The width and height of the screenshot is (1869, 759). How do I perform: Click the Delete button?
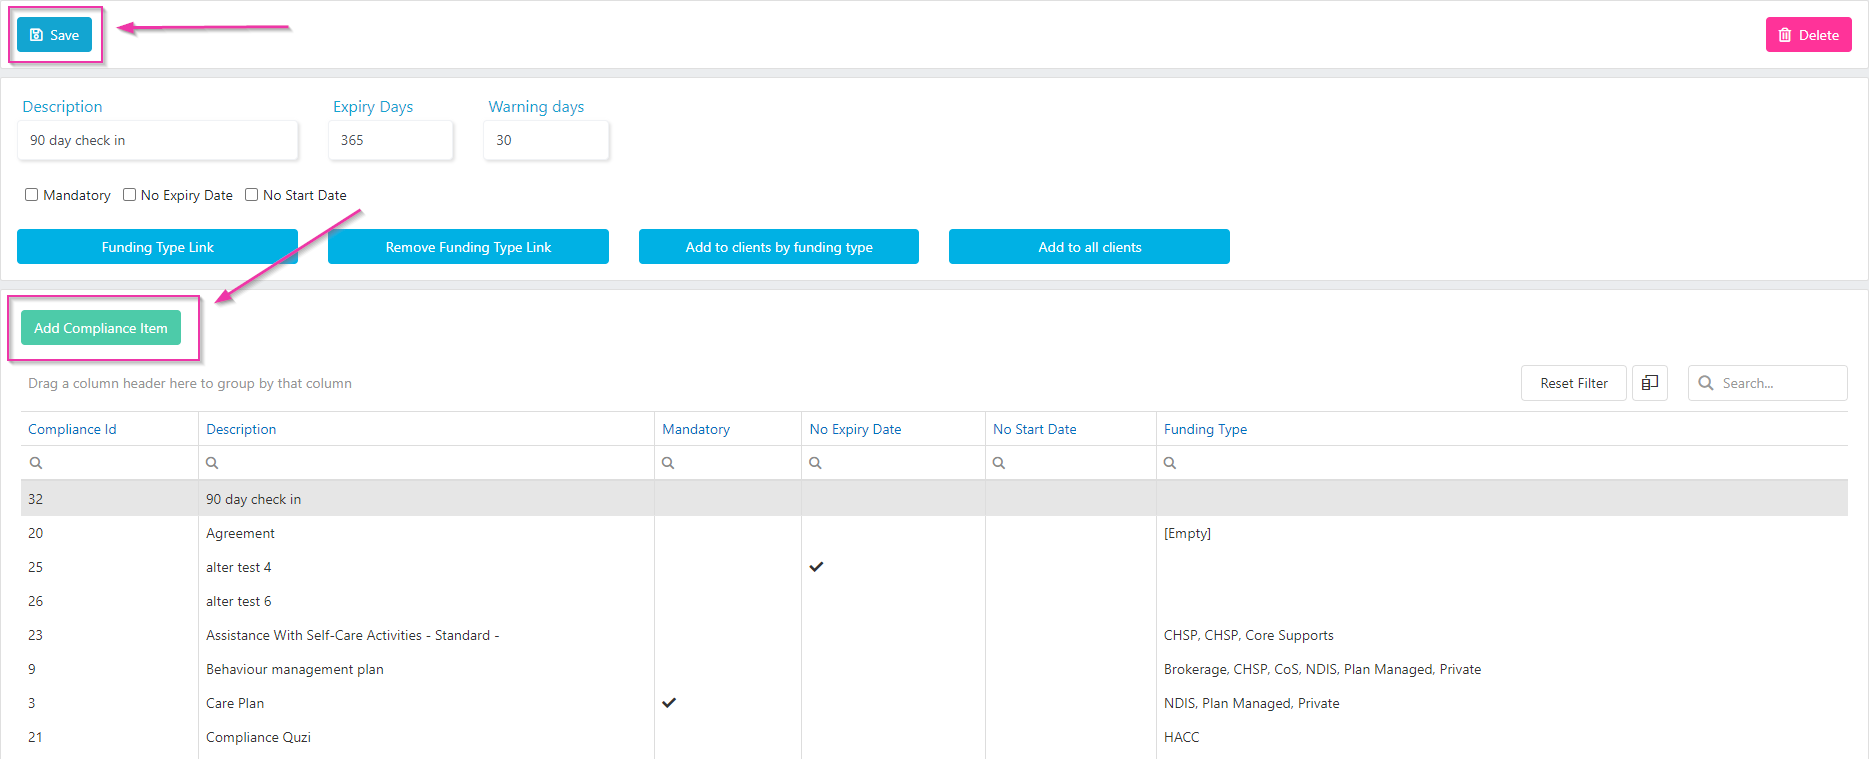click(1808, 35)
